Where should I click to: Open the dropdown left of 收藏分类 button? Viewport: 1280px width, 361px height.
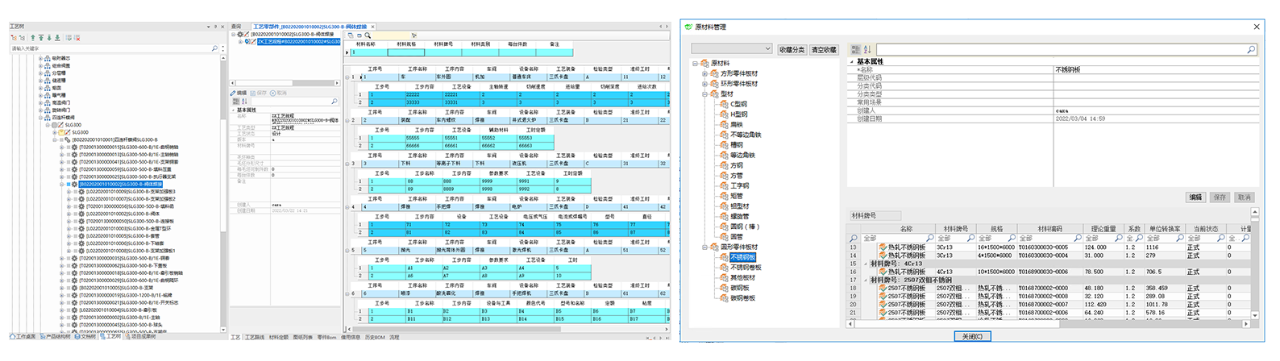click(x=767, y=49)
